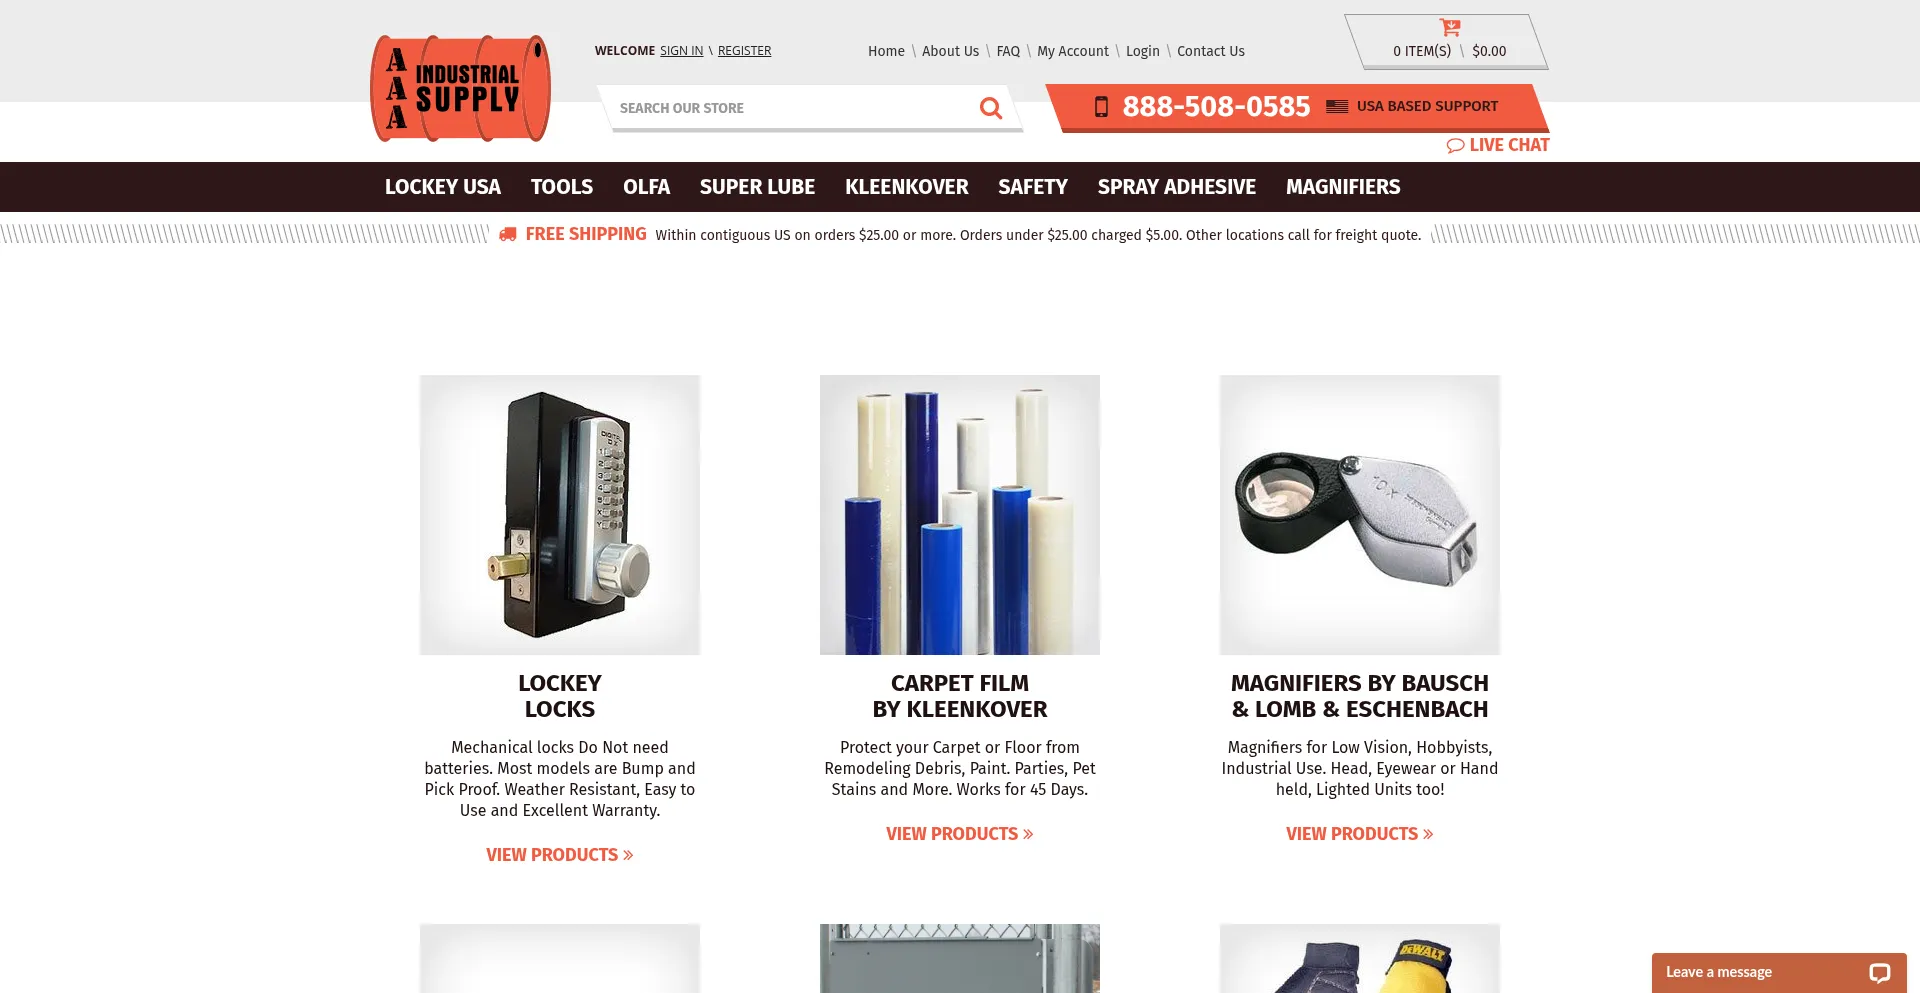Open the Super Lube menu
This screenshot has height=993, width=1920.
tap(757, 187)
